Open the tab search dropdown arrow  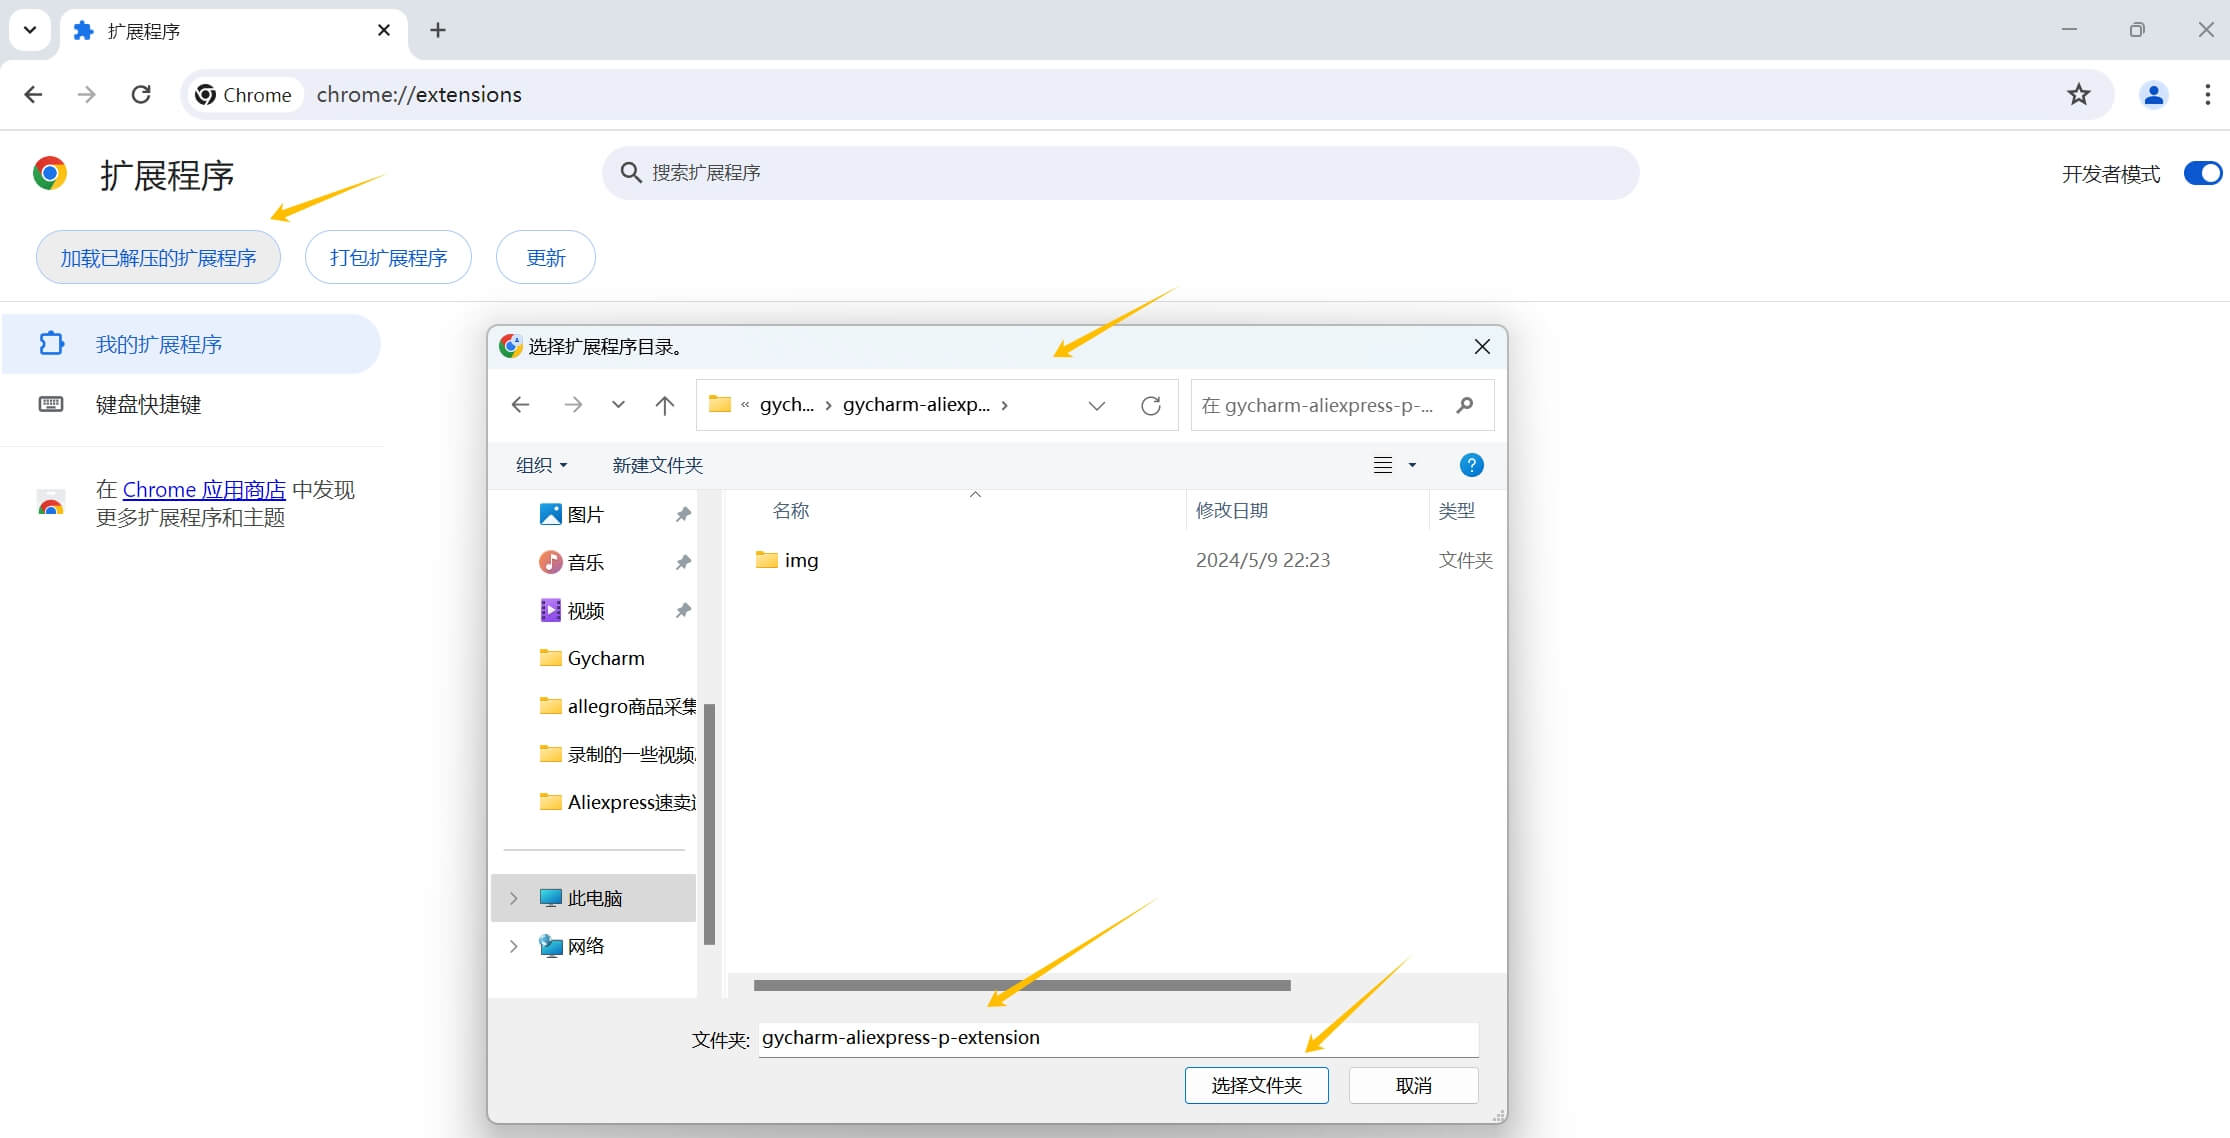pos(30,30)
